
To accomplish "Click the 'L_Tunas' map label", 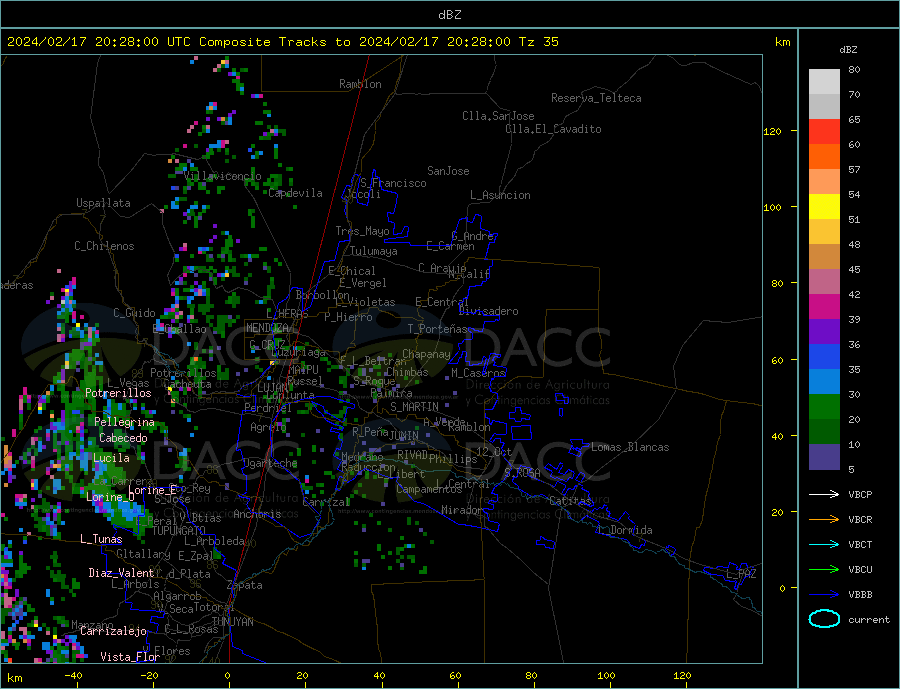I will (x=101, y=539).
